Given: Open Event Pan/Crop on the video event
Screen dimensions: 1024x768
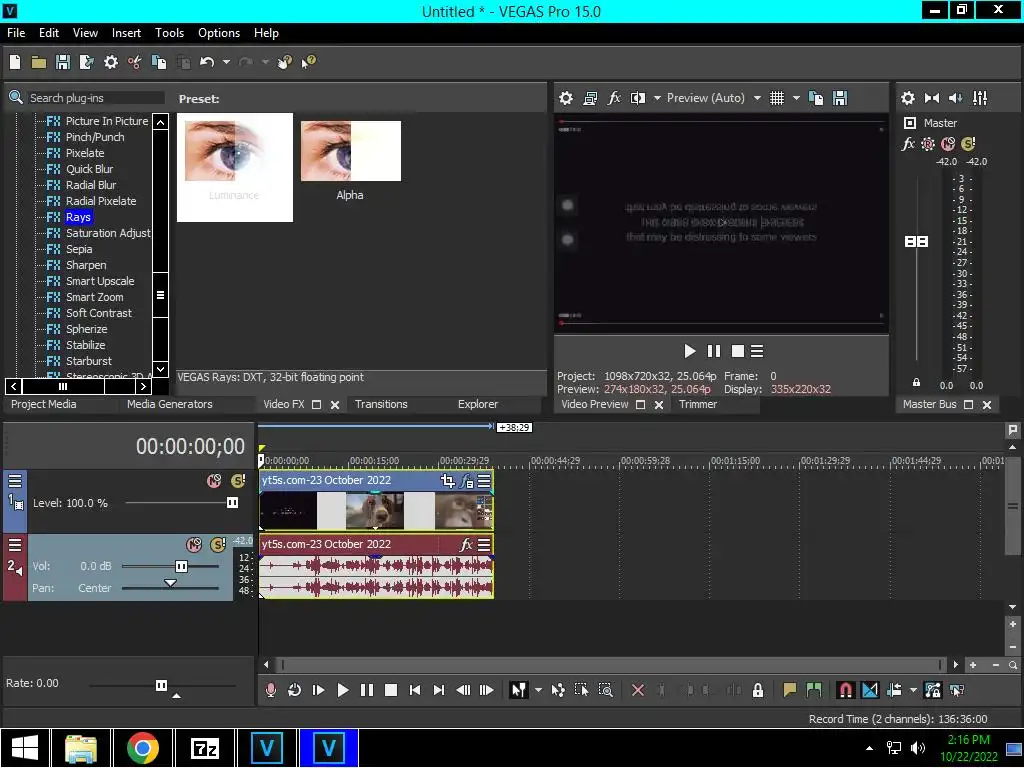Looking at the screenshot, I should tap(447, 481).
